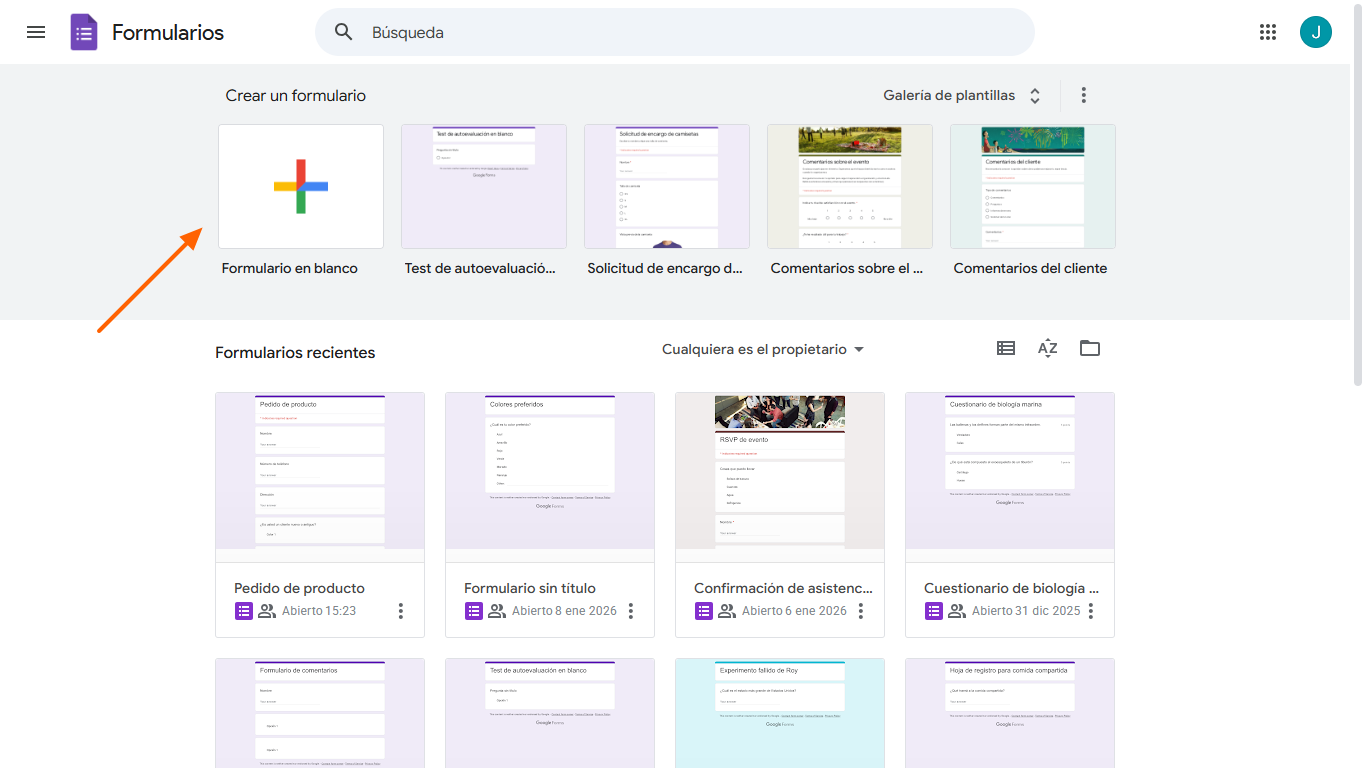Open the Confirmación de asistencia form
Screen dimensions: 1366x768
click(x=779, y=476)
